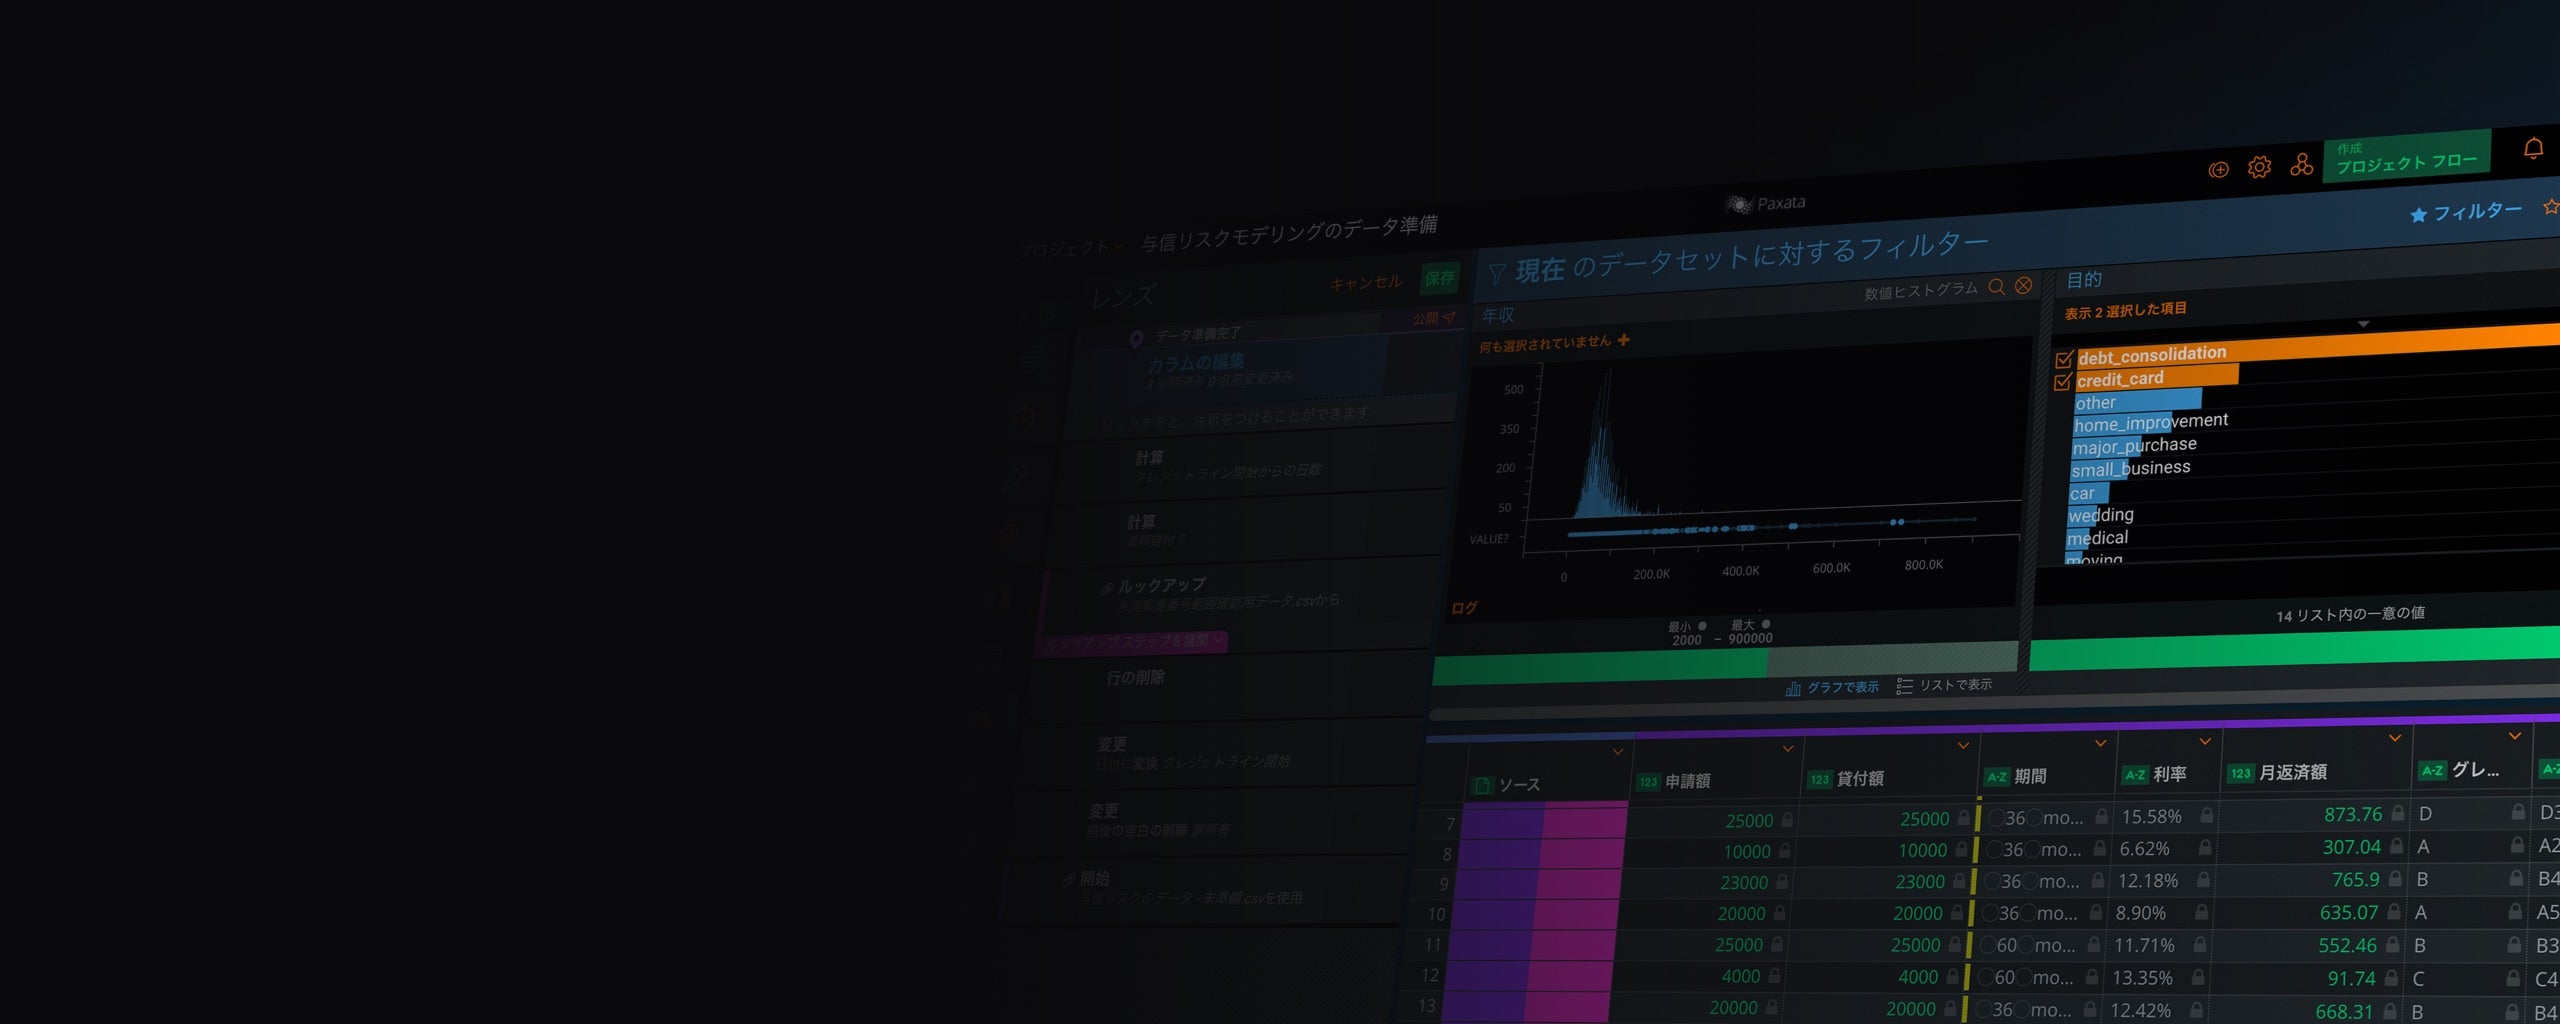Uncheck the credit_card checkbox
This screenshot has height=1024, width=2560.
coord(2062,383)
